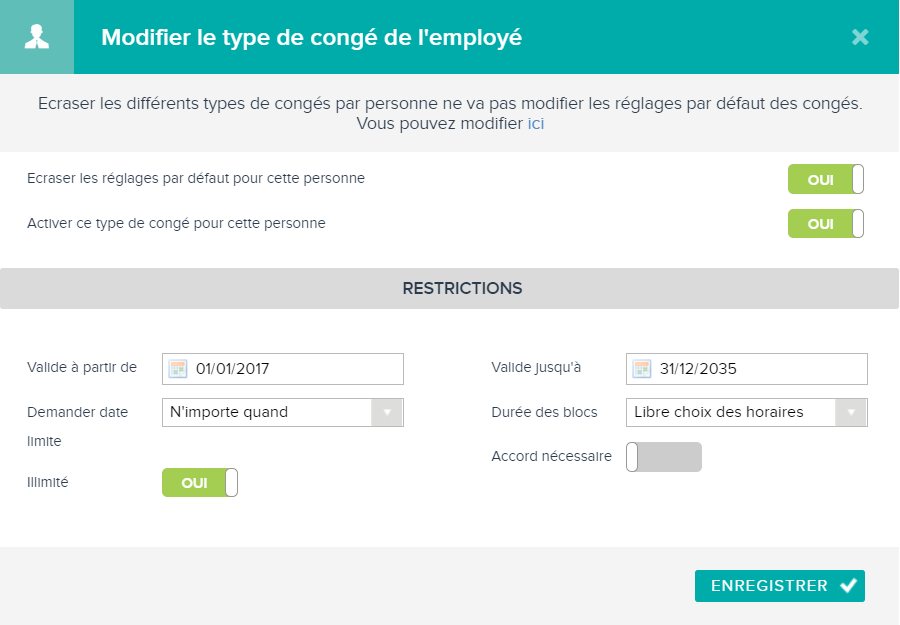Viewport: 900px width, 625px height.
Task: Save changes with the Enregistrer button
Action: point(779,586)
